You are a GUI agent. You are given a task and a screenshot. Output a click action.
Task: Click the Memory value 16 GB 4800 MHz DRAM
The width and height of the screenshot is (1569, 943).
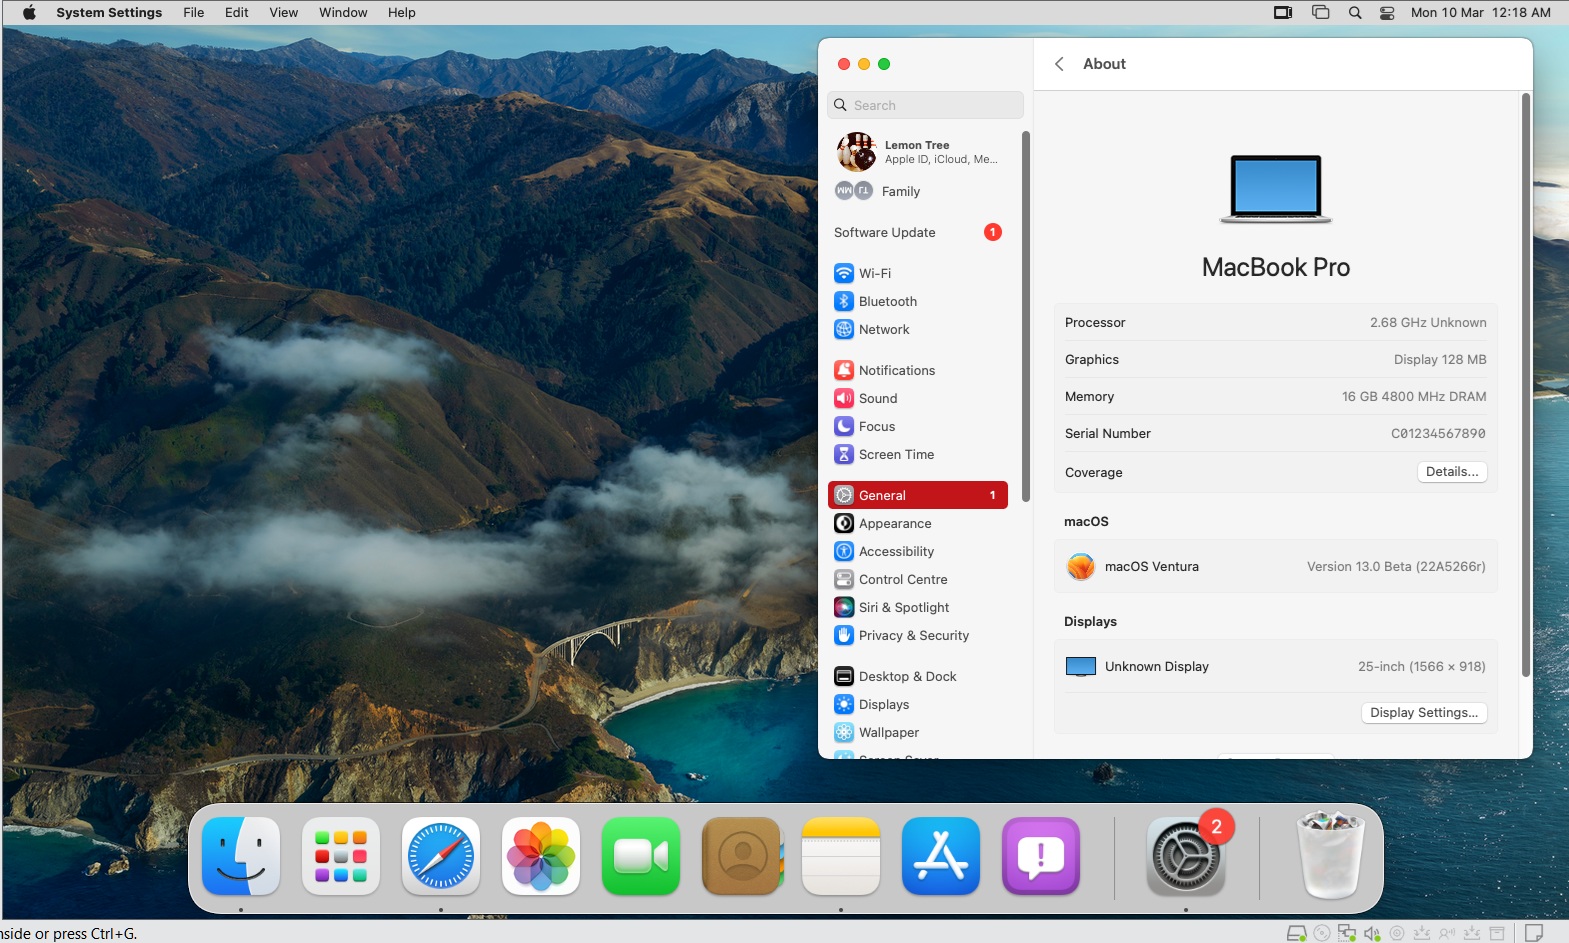pyautogui.click(x=1414, y=396)
